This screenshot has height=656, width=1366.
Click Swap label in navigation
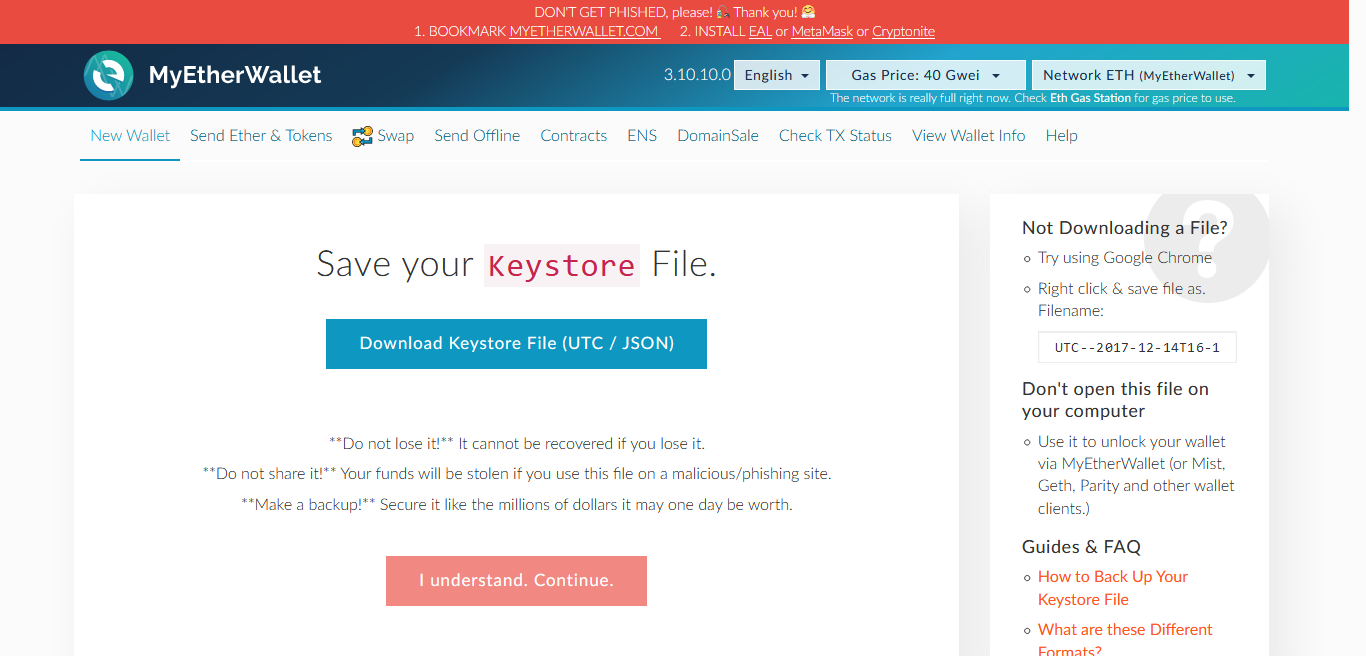coord(396,136)
